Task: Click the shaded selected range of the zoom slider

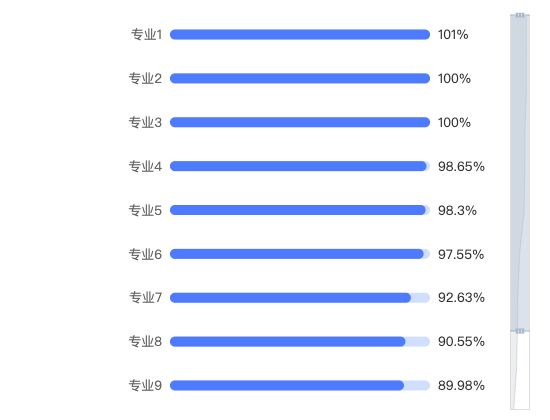Action: click(x=520, y=173)
